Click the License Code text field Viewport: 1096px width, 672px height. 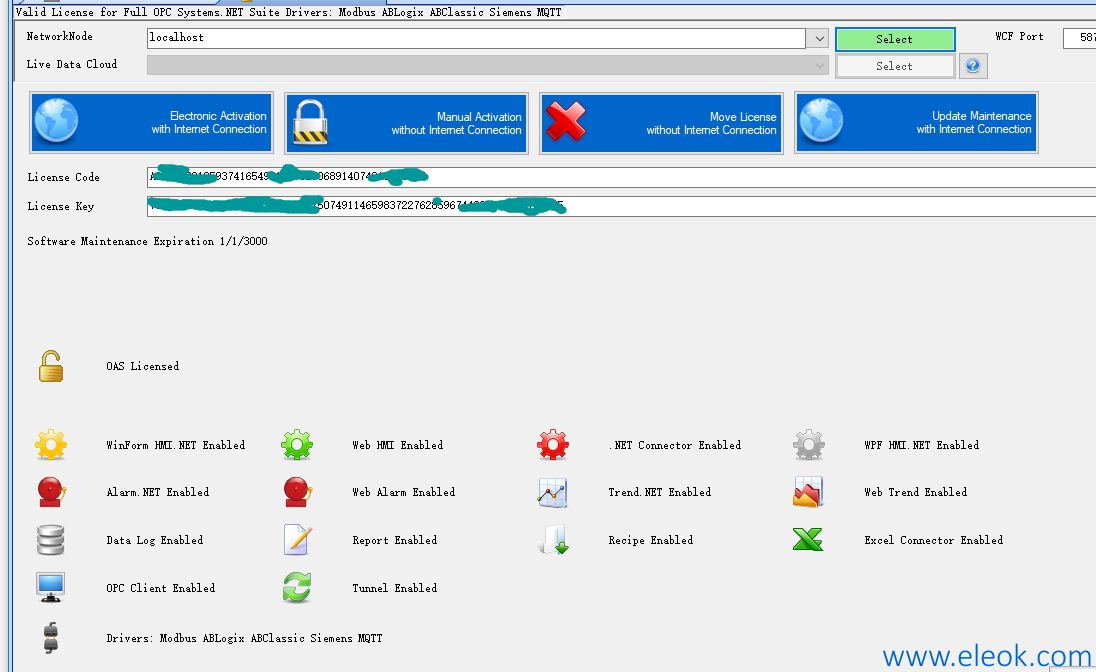pos(621,177)
